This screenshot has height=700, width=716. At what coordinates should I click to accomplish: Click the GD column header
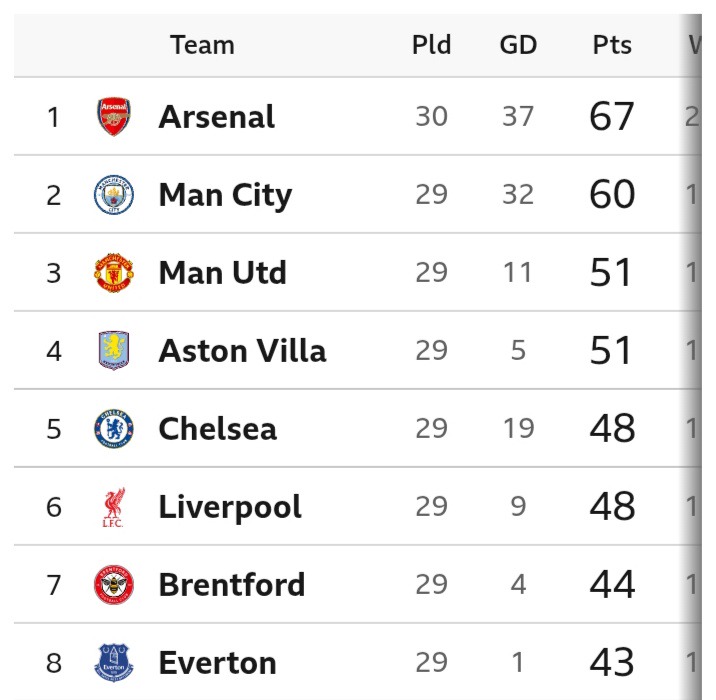518,45
